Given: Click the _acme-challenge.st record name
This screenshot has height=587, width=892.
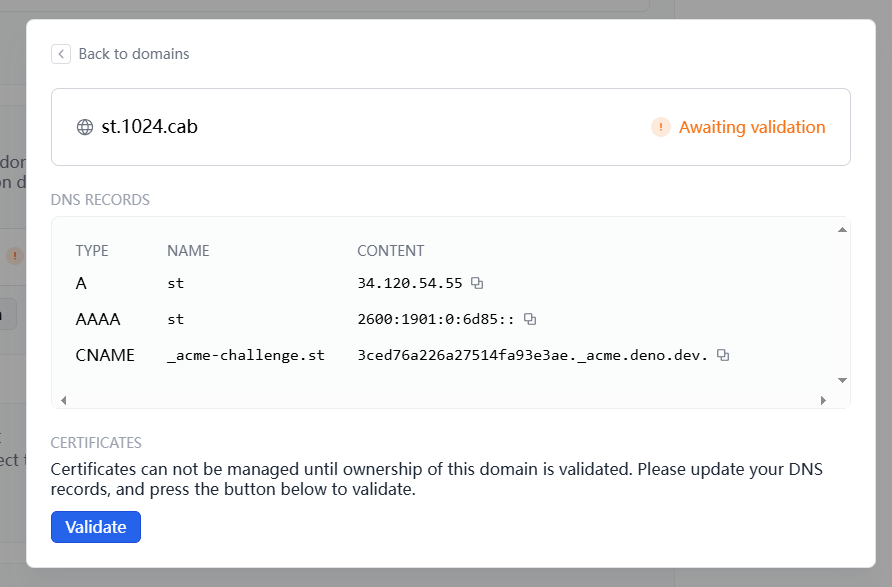Looking at the screenshot, I should [245, 355].
